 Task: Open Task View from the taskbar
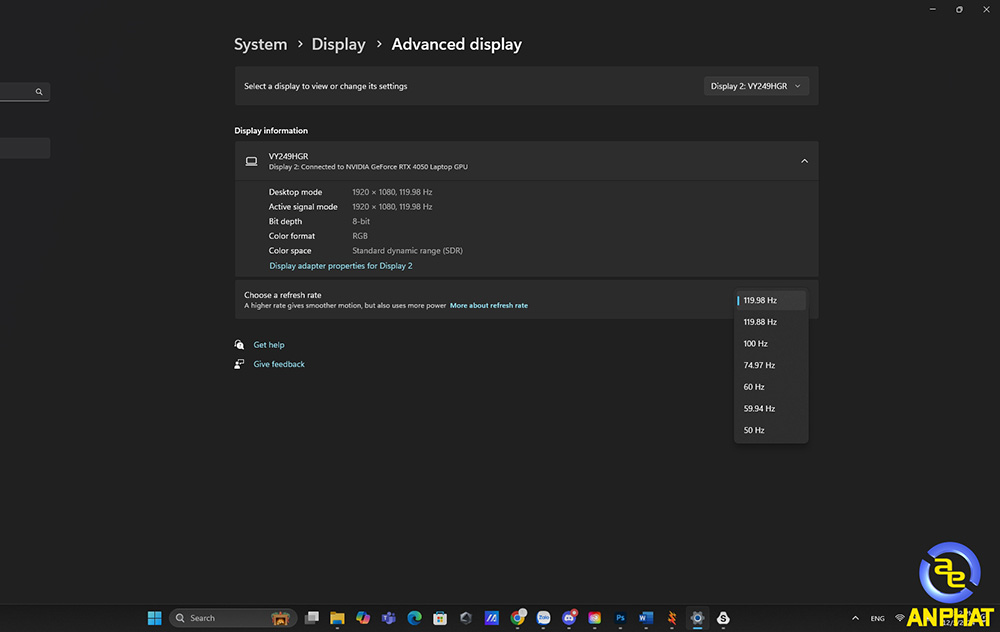point(311,618)
